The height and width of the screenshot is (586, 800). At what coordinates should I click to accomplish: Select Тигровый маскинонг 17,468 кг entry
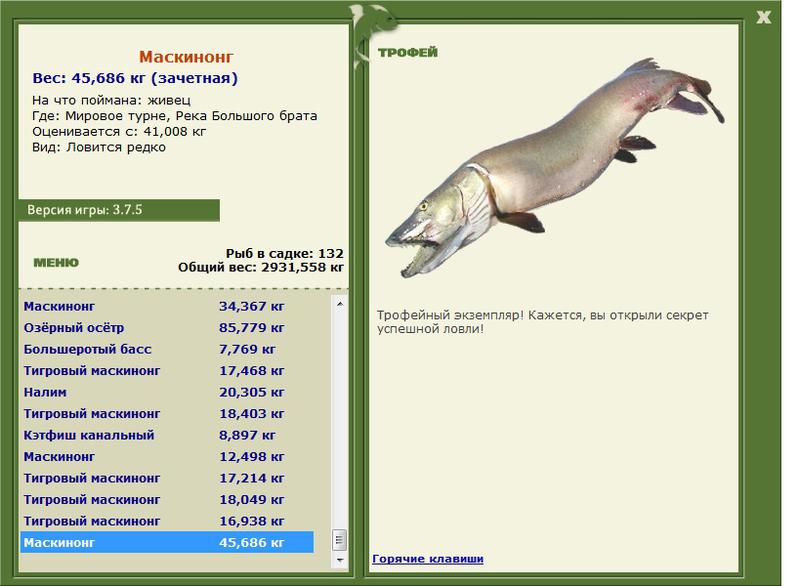[167, 371]
